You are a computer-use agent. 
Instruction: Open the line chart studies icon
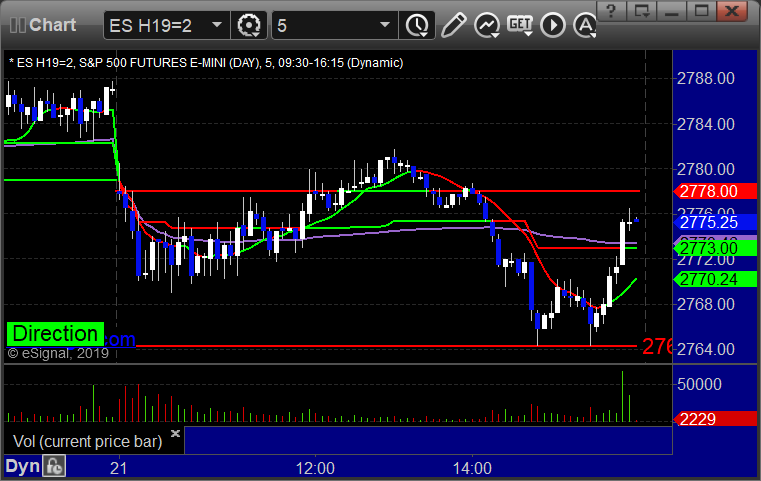pos(487,25)
